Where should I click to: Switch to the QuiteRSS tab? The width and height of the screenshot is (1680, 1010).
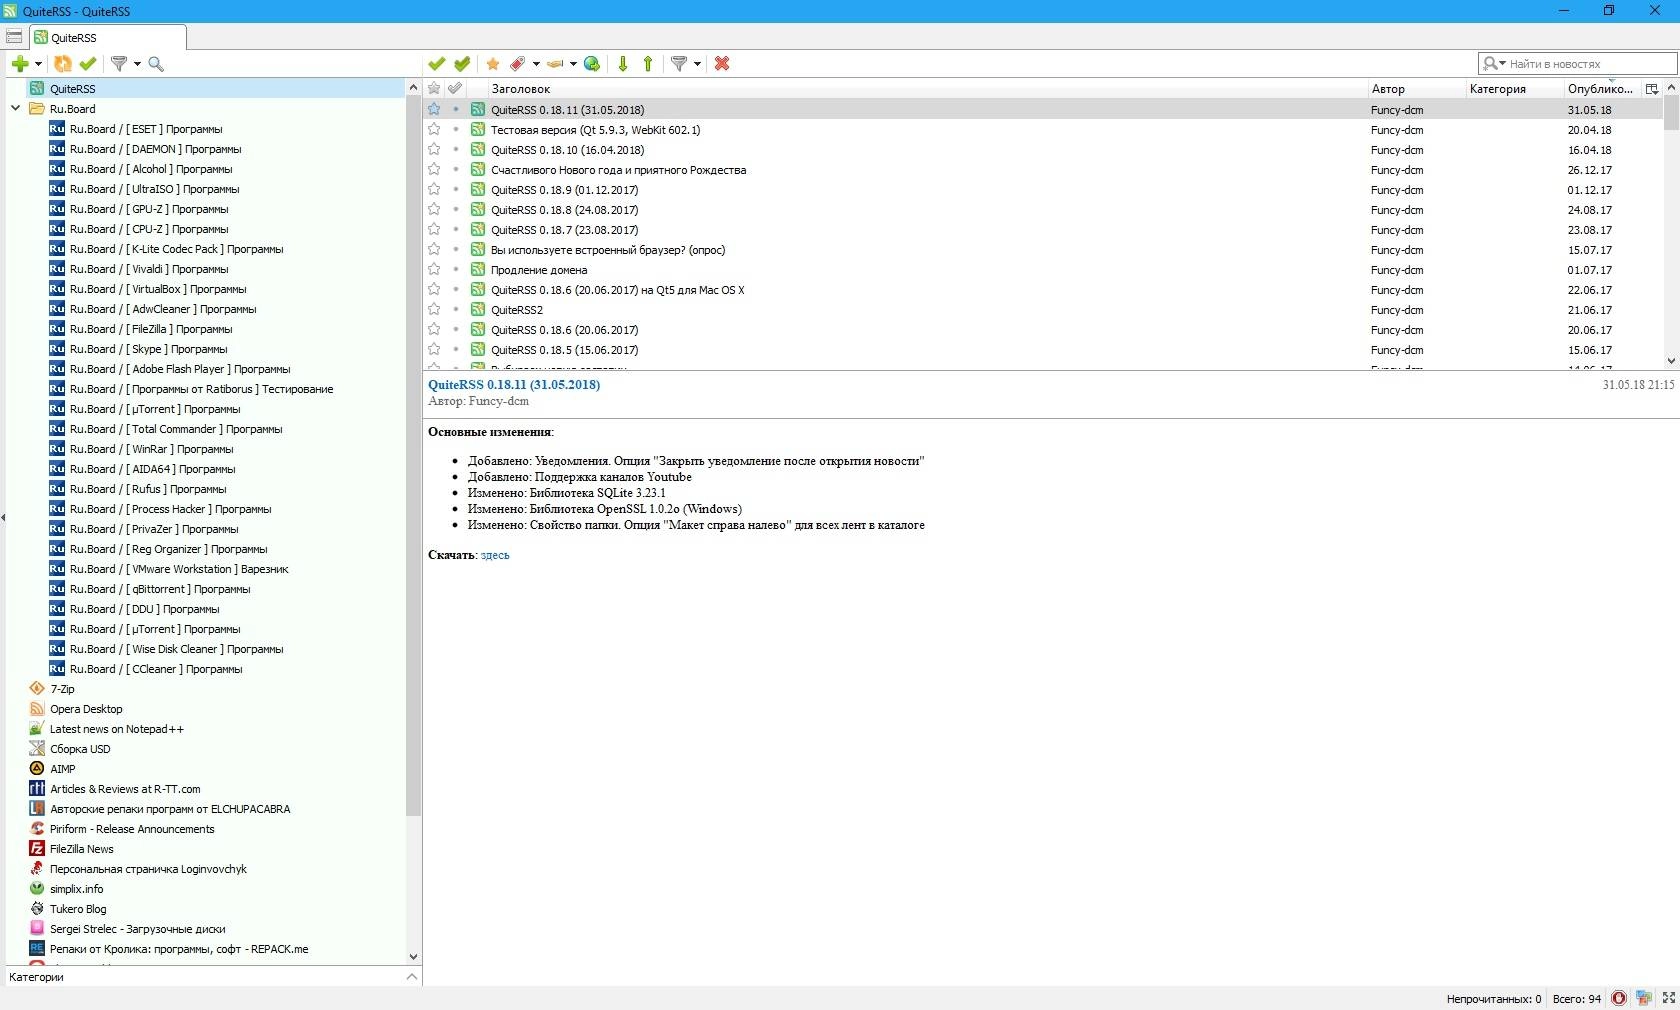(x=107, y=37)
